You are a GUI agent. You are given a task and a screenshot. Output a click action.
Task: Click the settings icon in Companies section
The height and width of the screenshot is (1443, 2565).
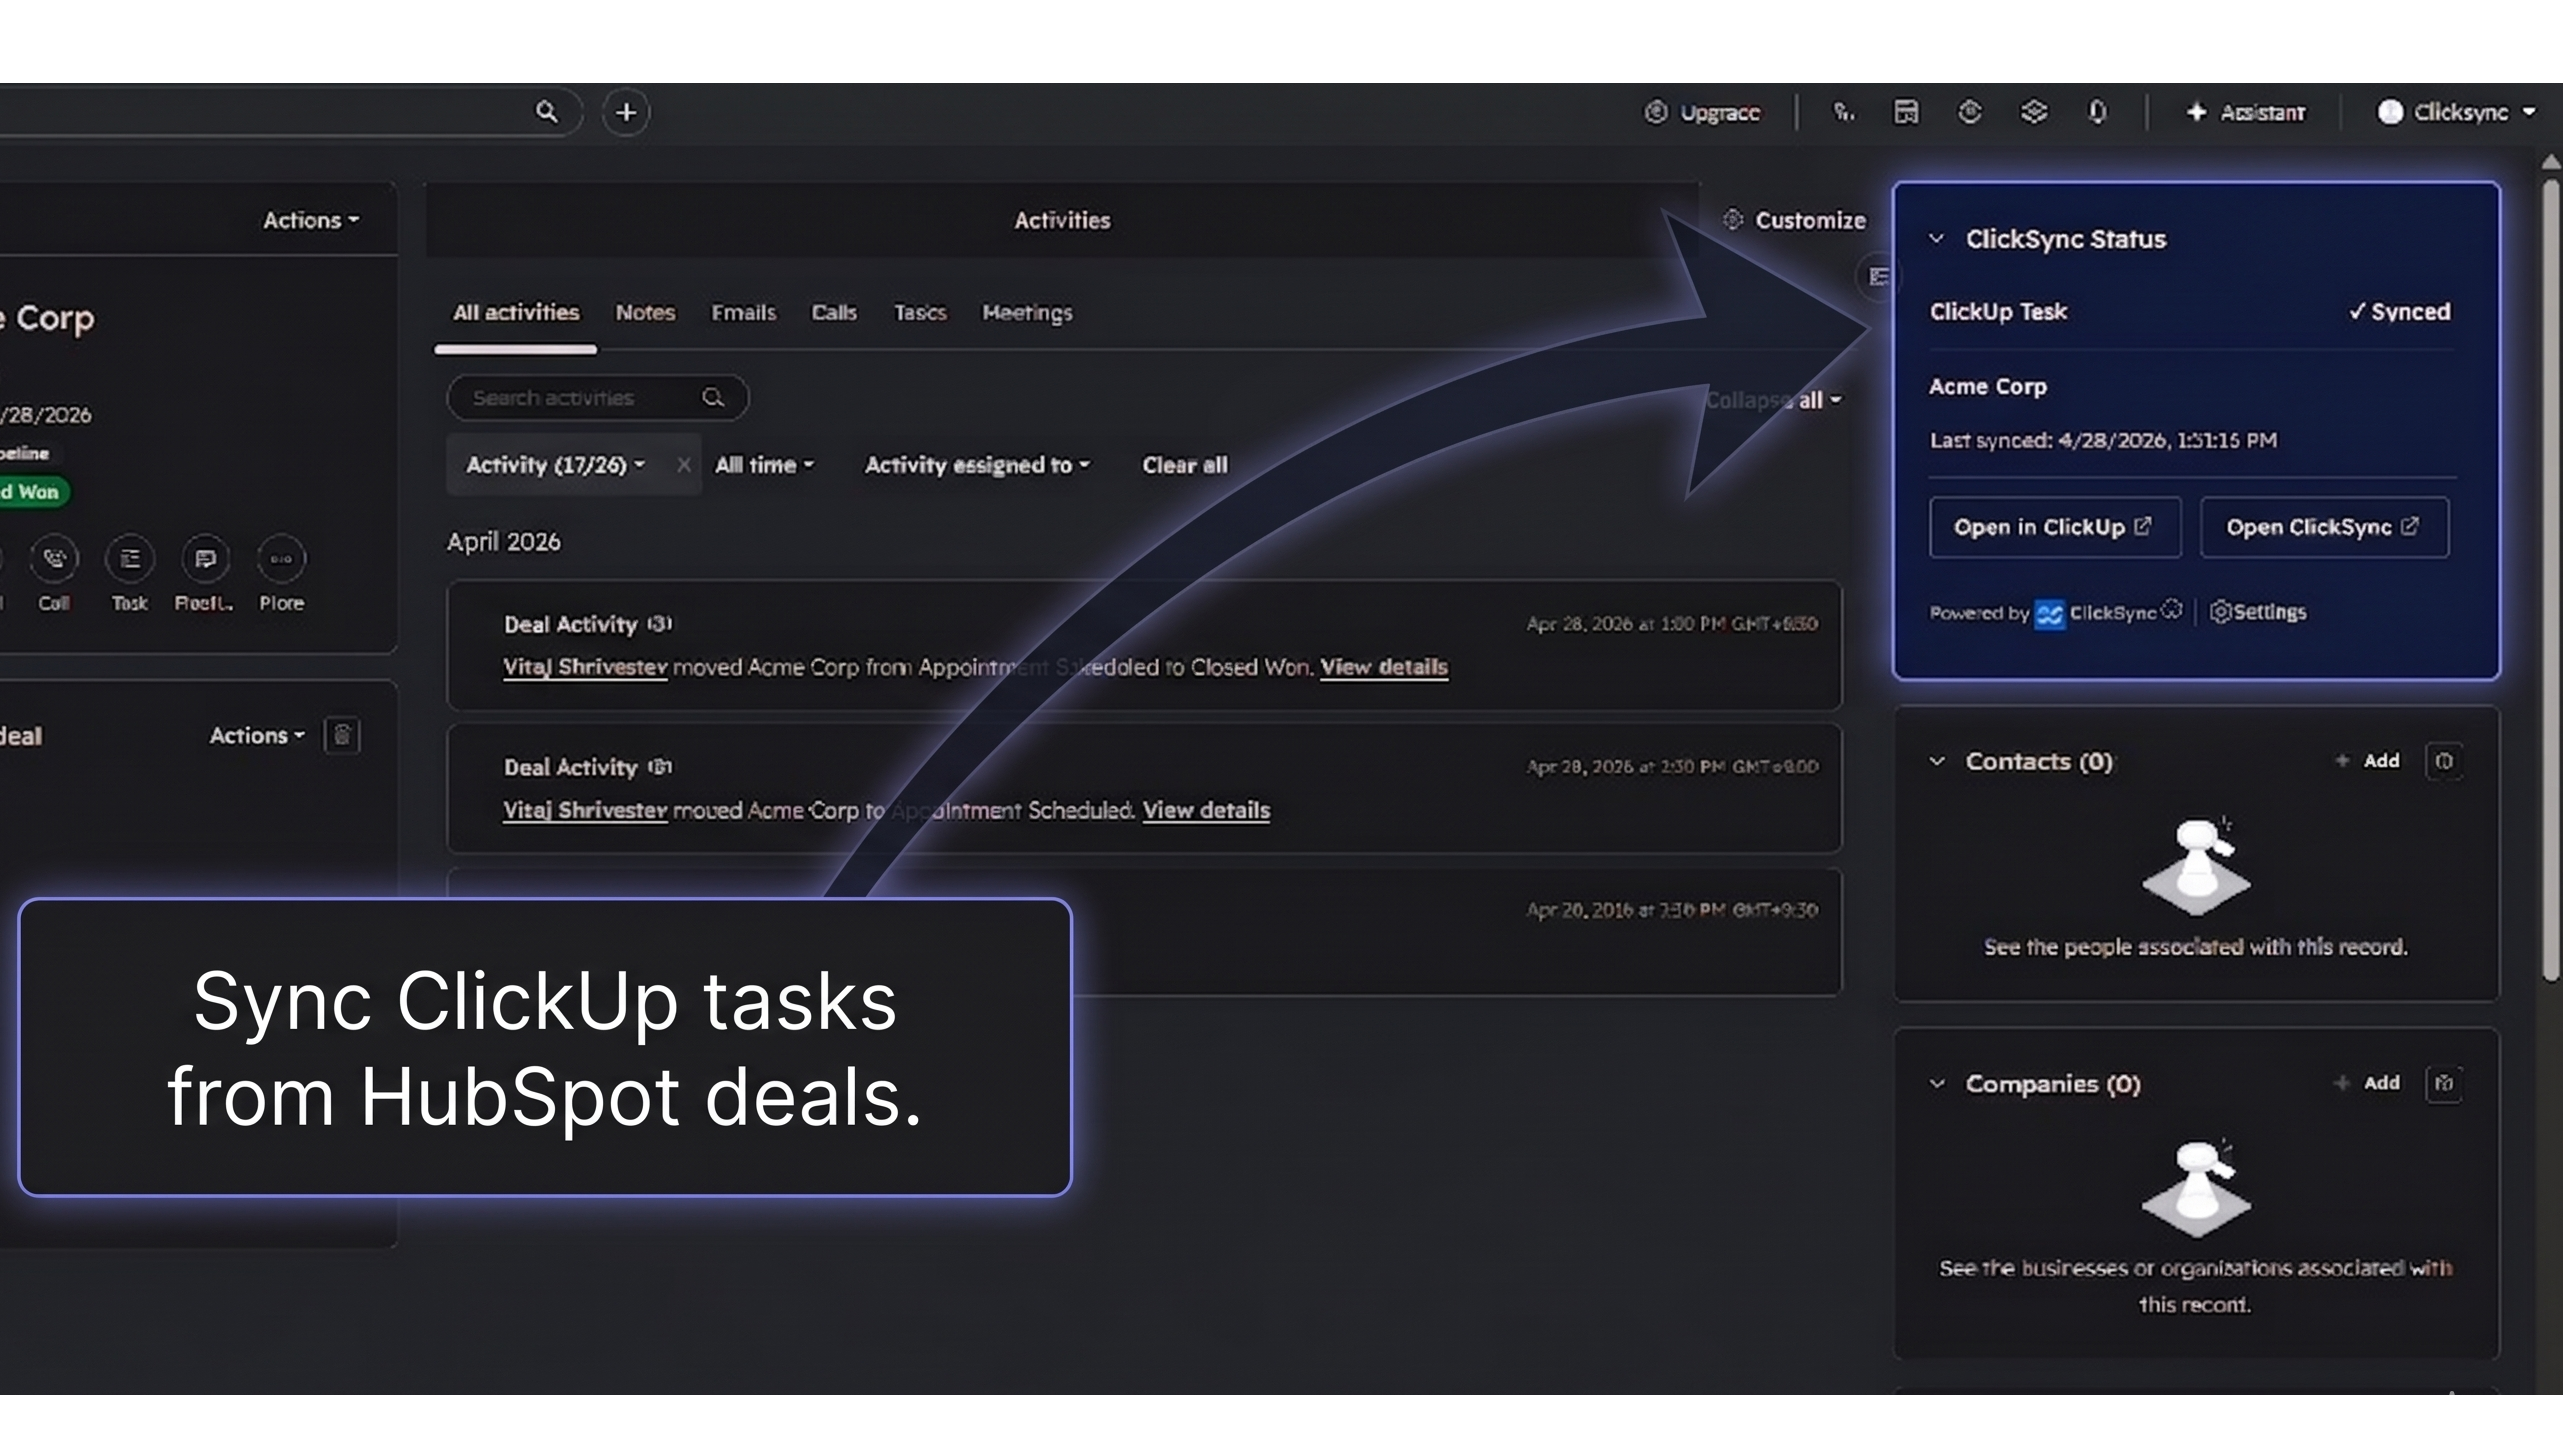(2444, 1083)
